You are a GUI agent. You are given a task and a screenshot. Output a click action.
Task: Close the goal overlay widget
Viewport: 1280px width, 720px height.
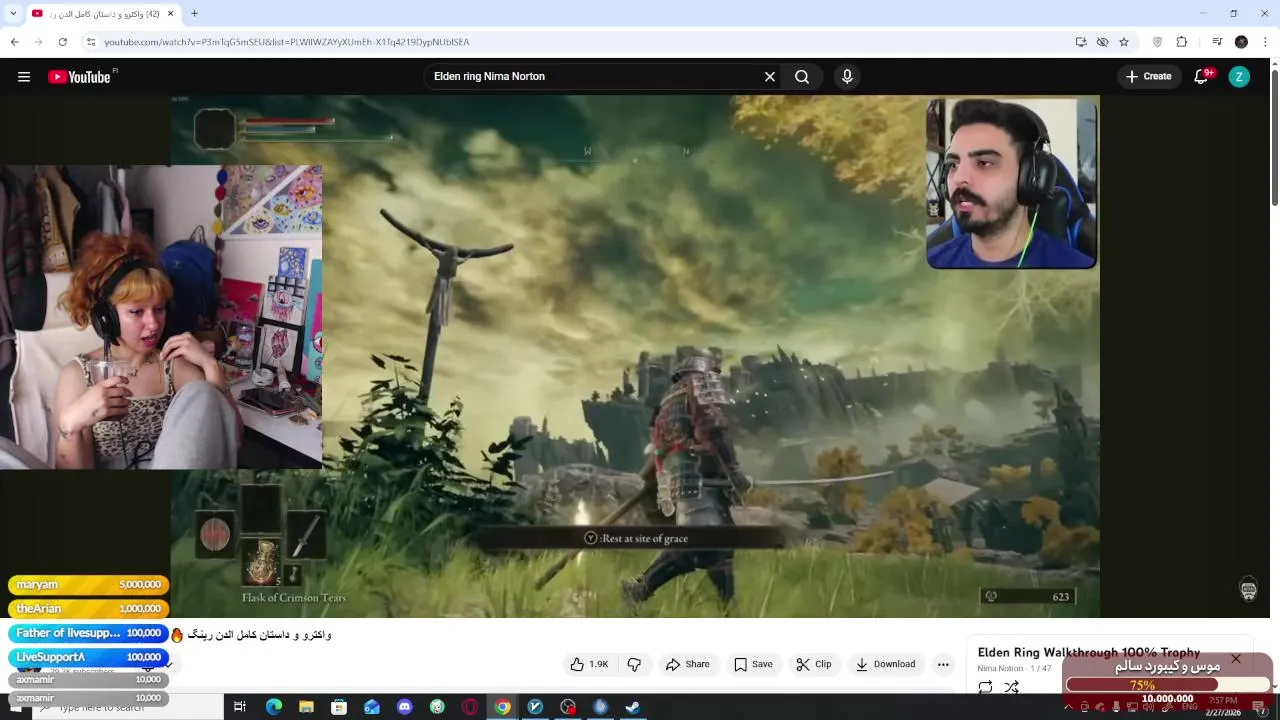[x=1236, y=659]
